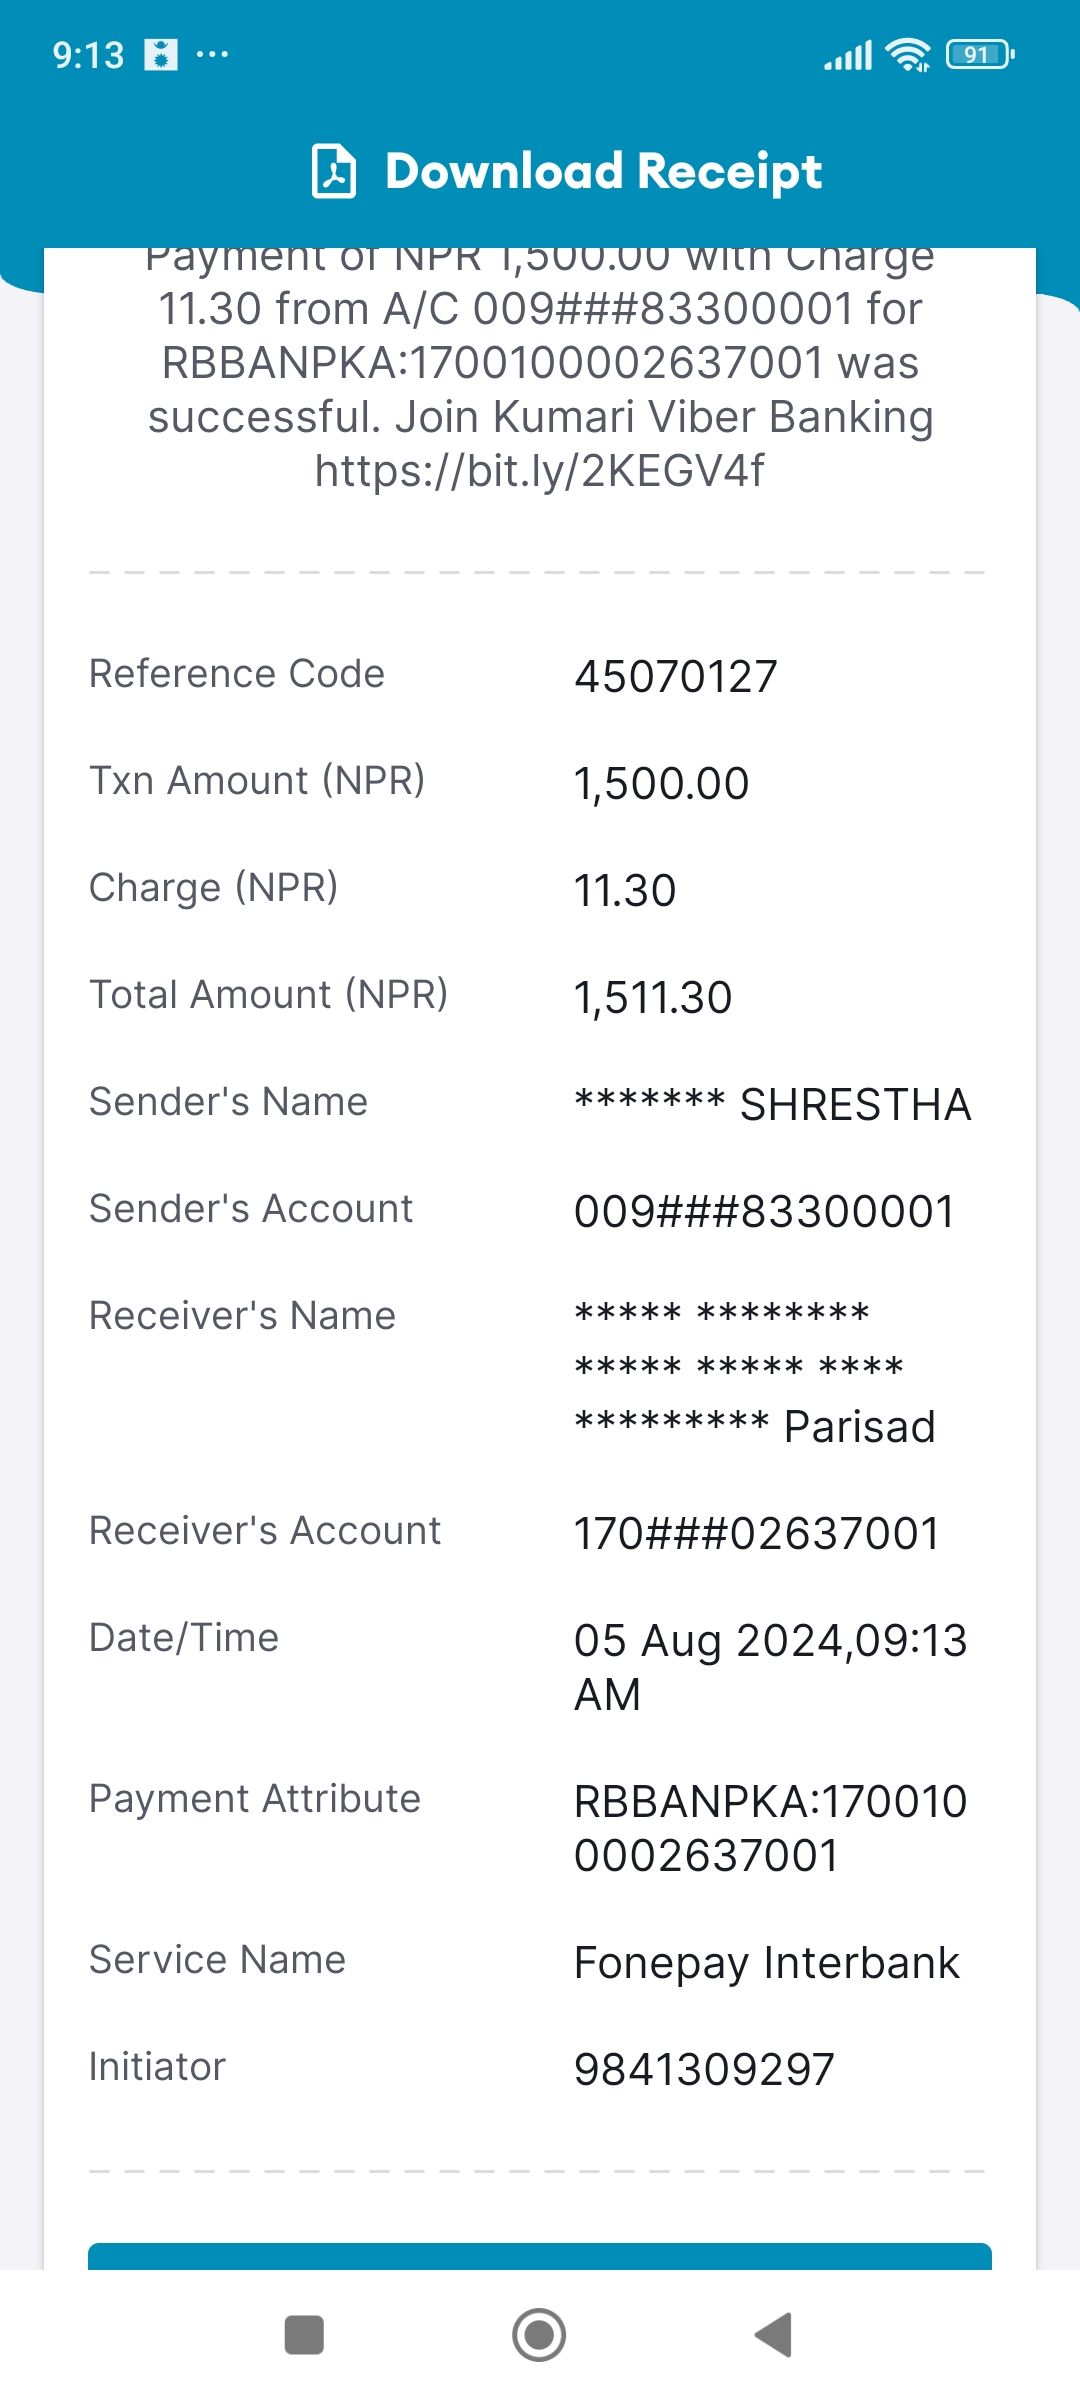Open the Android recent apps square button

tap(304, 2335)
